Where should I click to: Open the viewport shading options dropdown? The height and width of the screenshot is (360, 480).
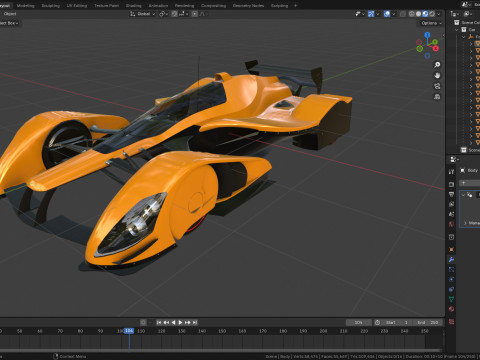439,14
